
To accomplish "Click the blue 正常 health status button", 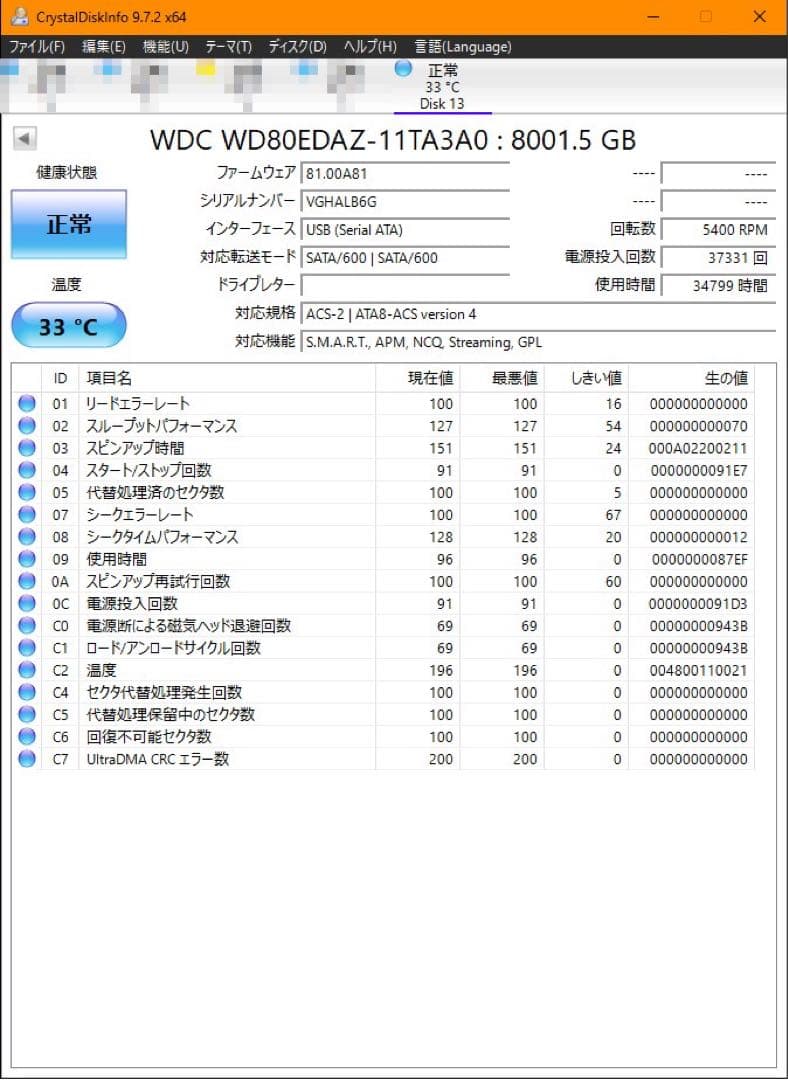I will [x=69, y=225].
